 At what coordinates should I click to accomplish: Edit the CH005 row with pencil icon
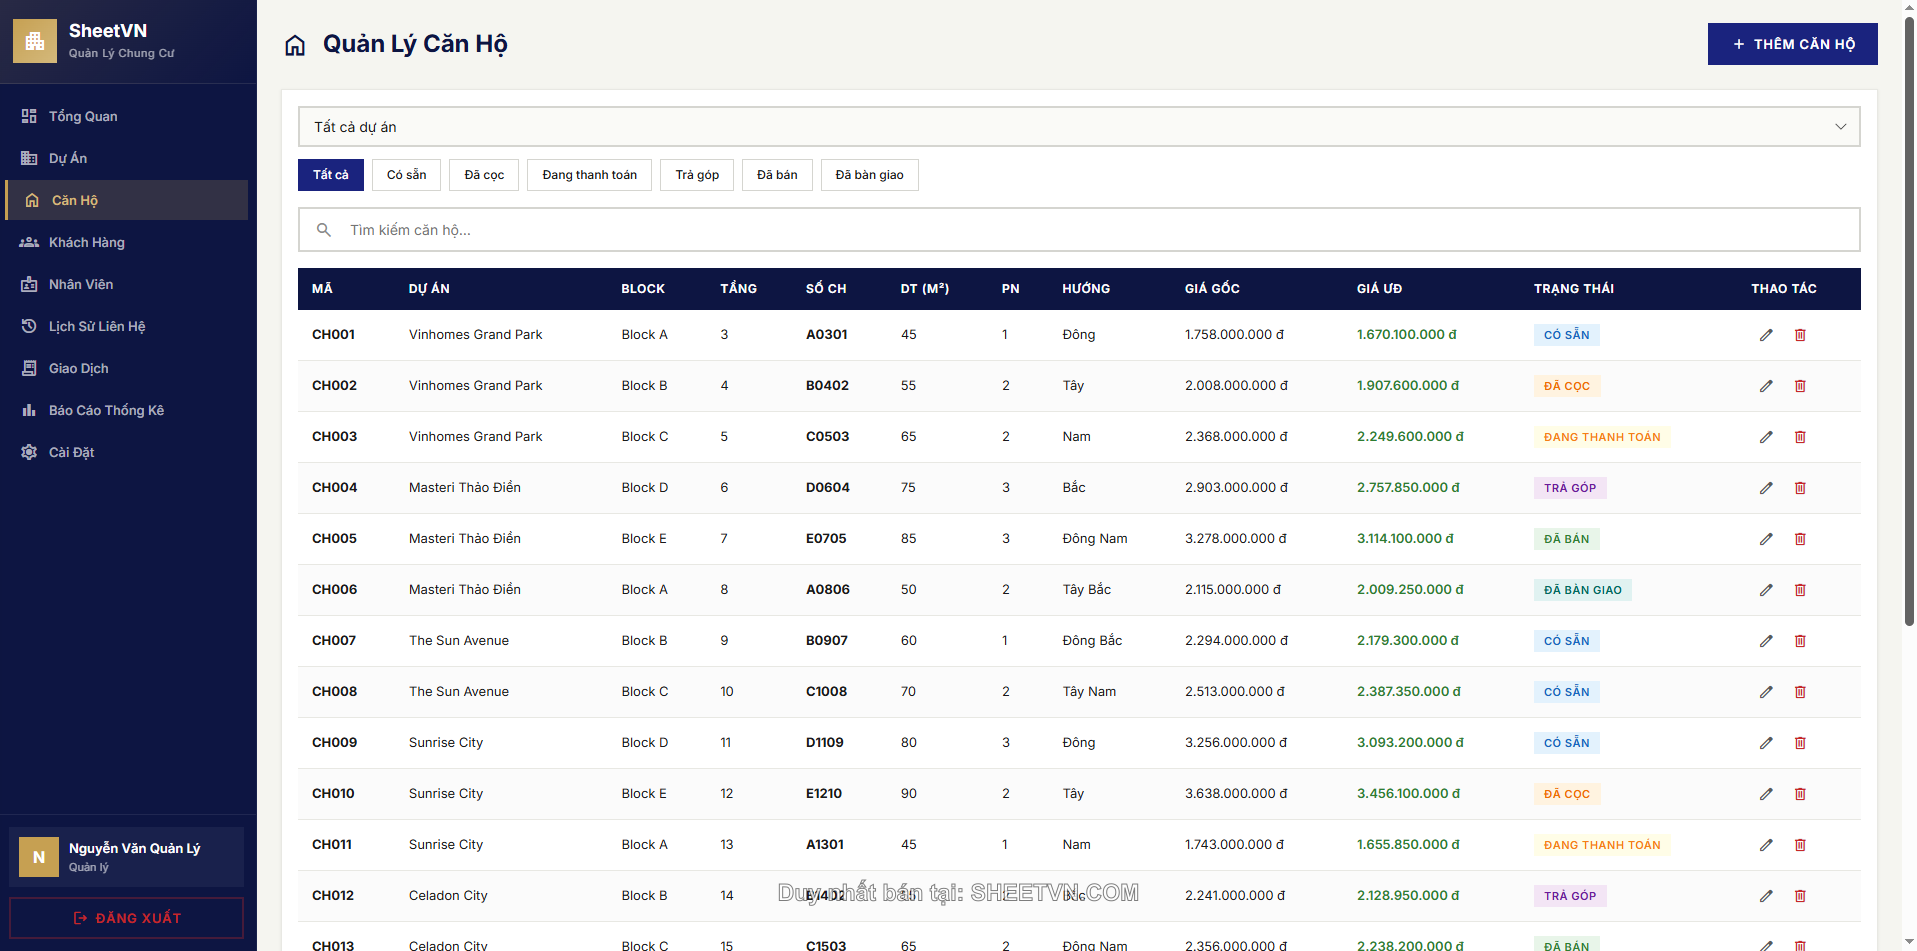click(1766, 539)
